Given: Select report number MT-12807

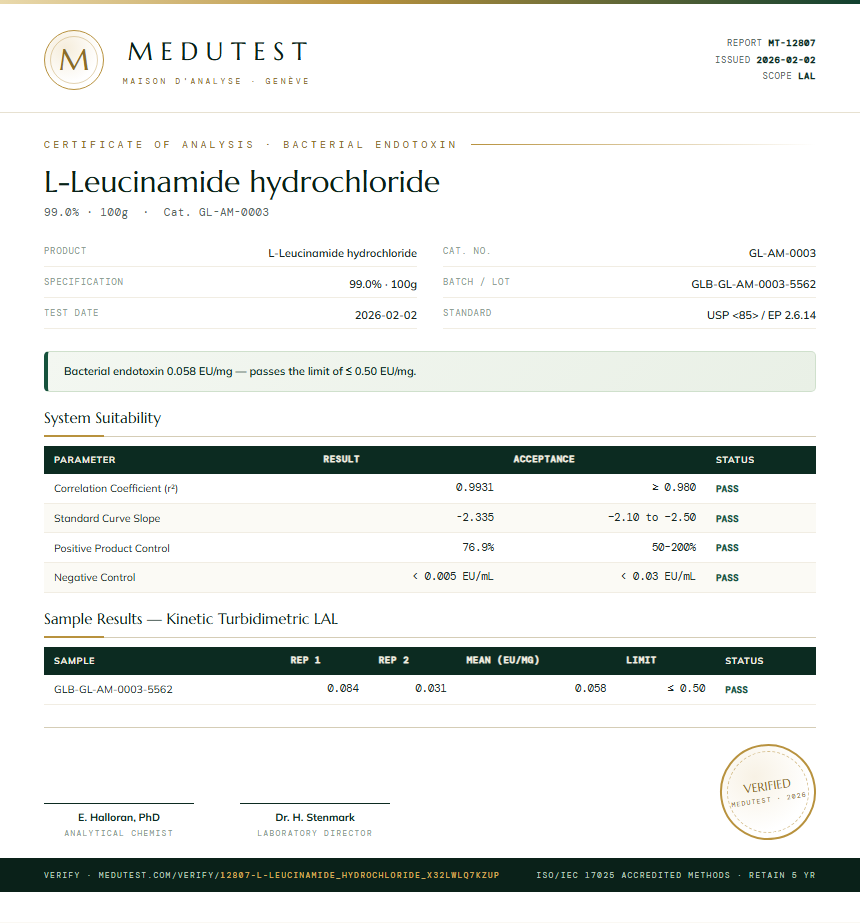Looking at the screenshot, I should [x=792, y=43].
